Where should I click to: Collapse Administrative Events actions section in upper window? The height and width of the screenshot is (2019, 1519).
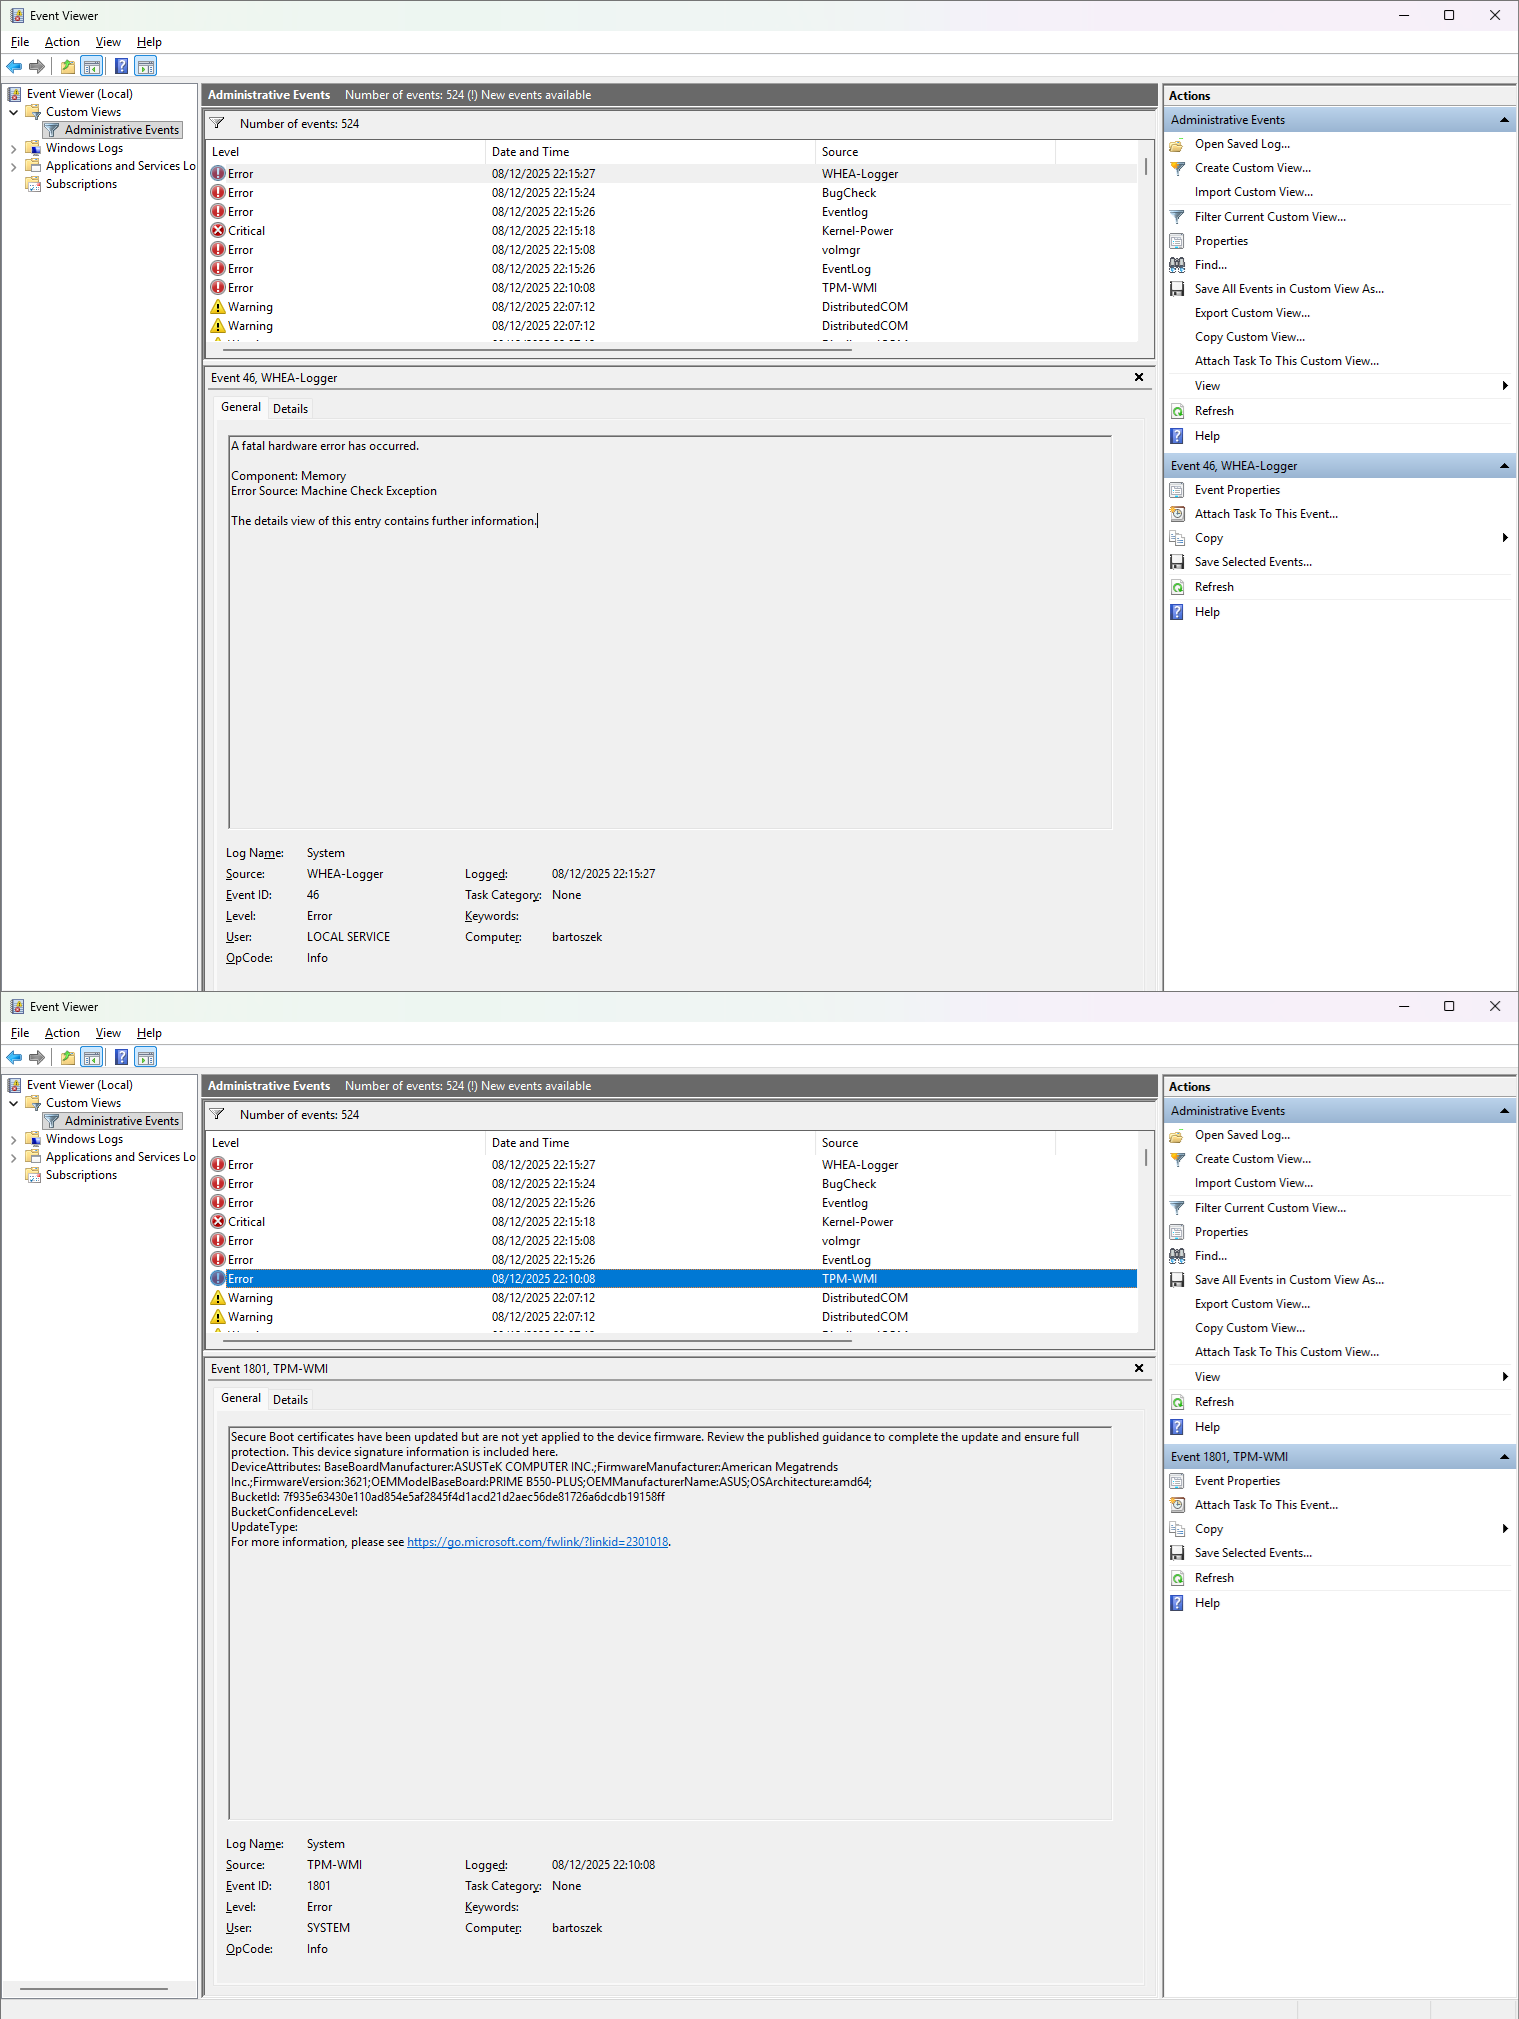[1504, 120]
